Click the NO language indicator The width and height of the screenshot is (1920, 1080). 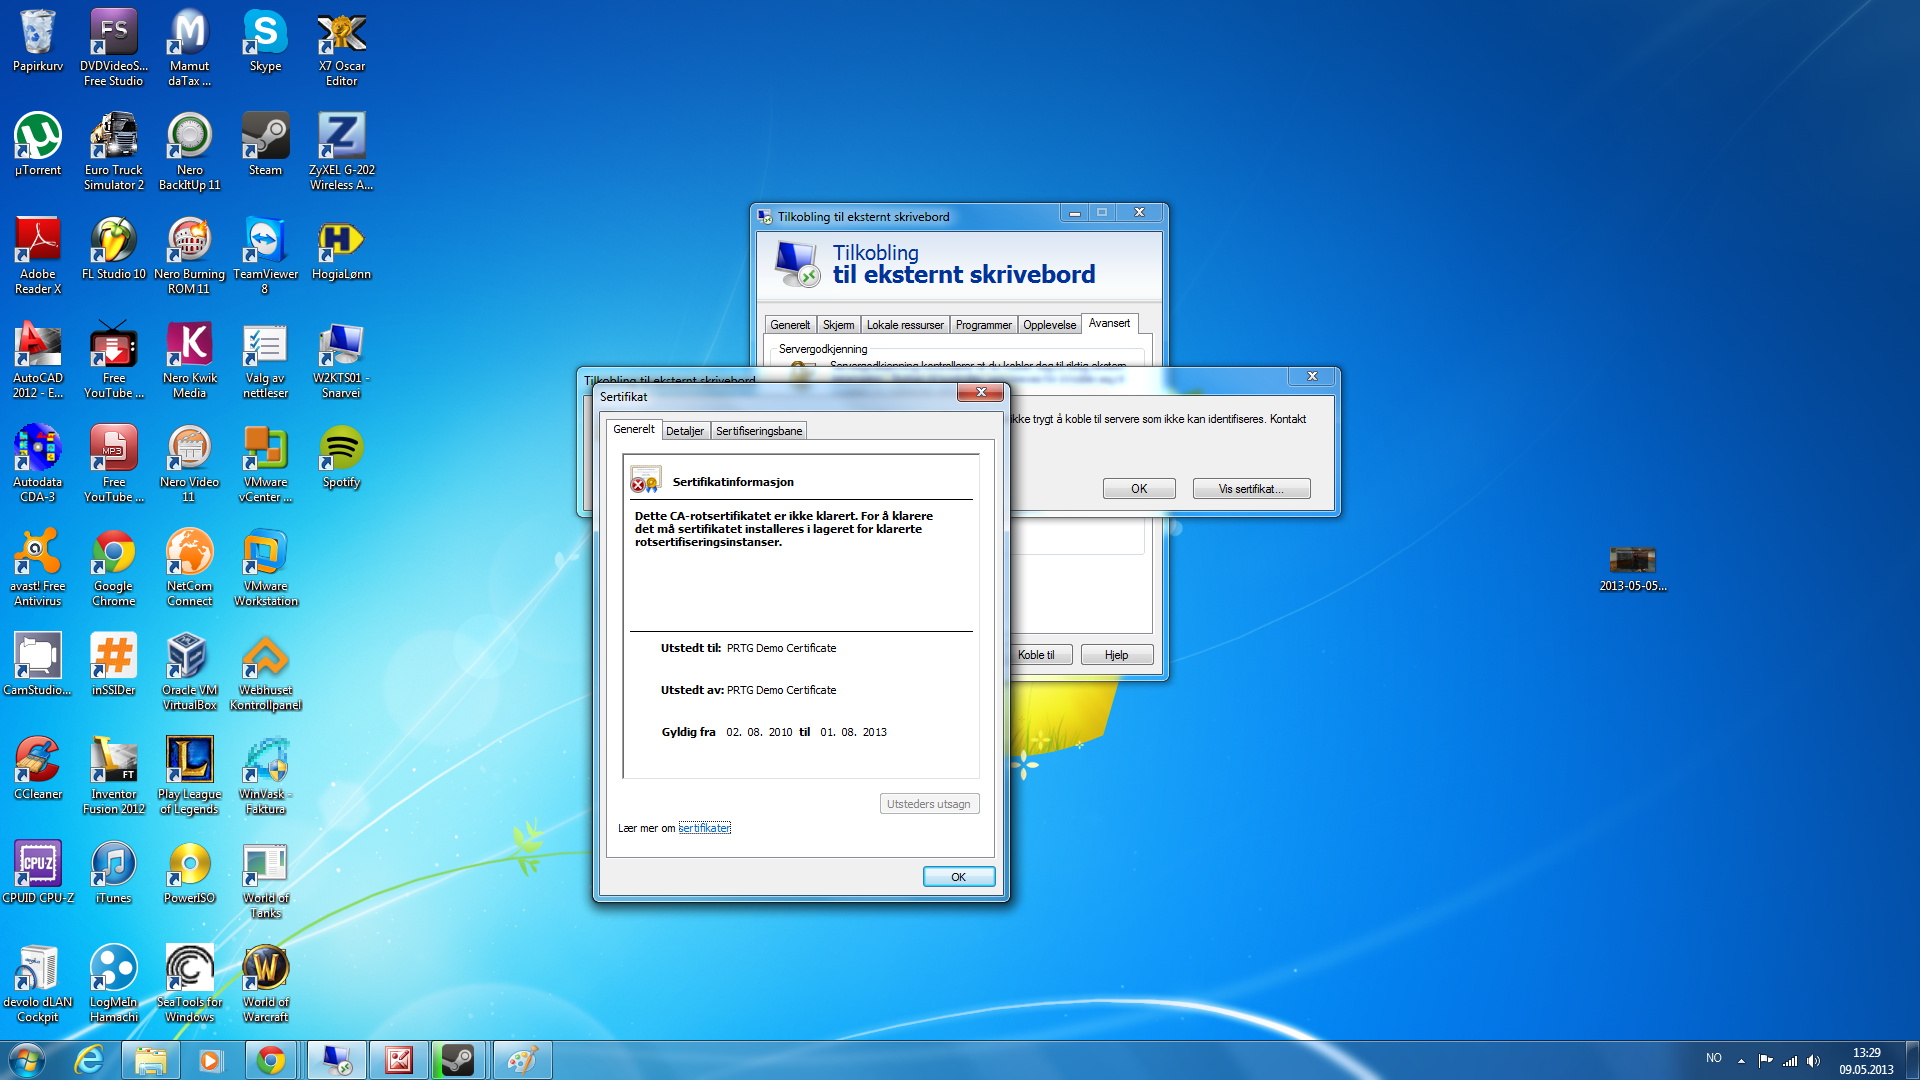point(1714,1058)
